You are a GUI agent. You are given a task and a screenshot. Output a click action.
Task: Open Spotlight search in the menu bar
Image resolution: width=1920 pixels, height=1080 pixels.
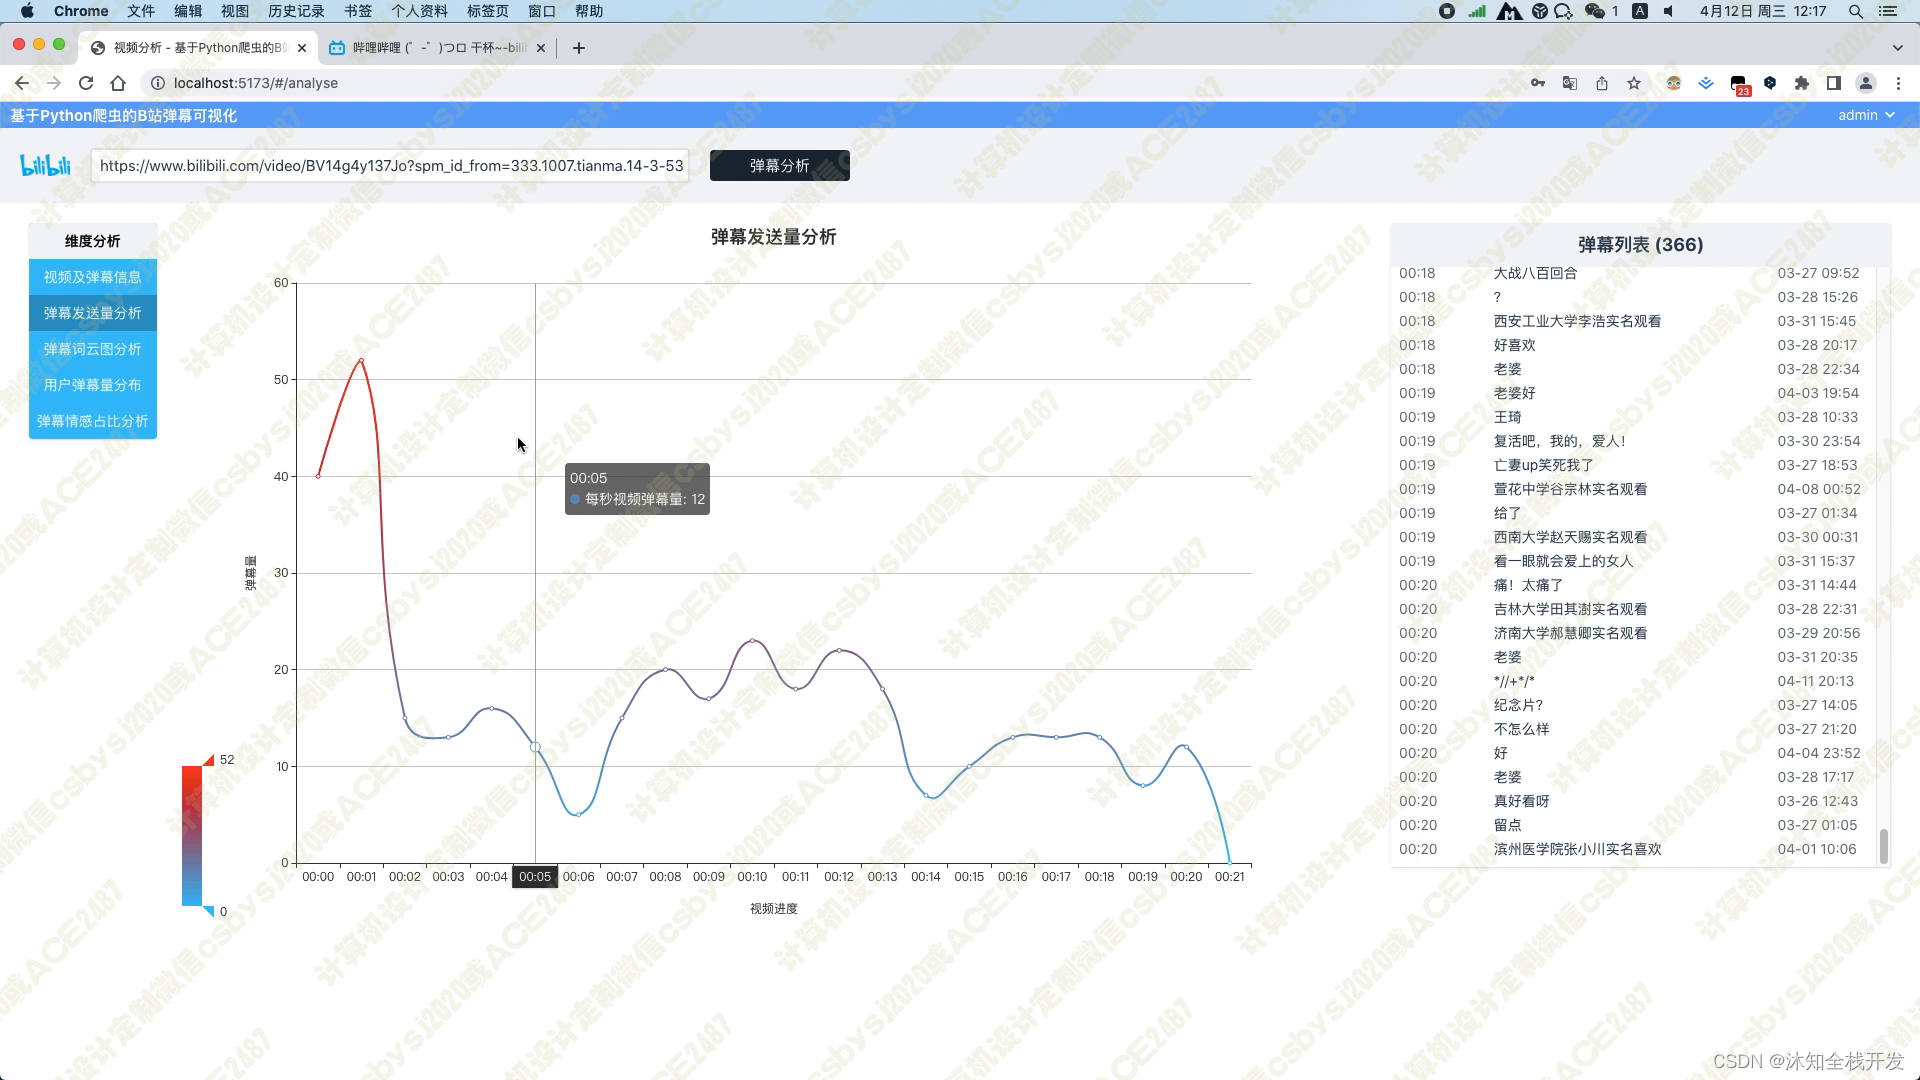(x=1856, y=11)
